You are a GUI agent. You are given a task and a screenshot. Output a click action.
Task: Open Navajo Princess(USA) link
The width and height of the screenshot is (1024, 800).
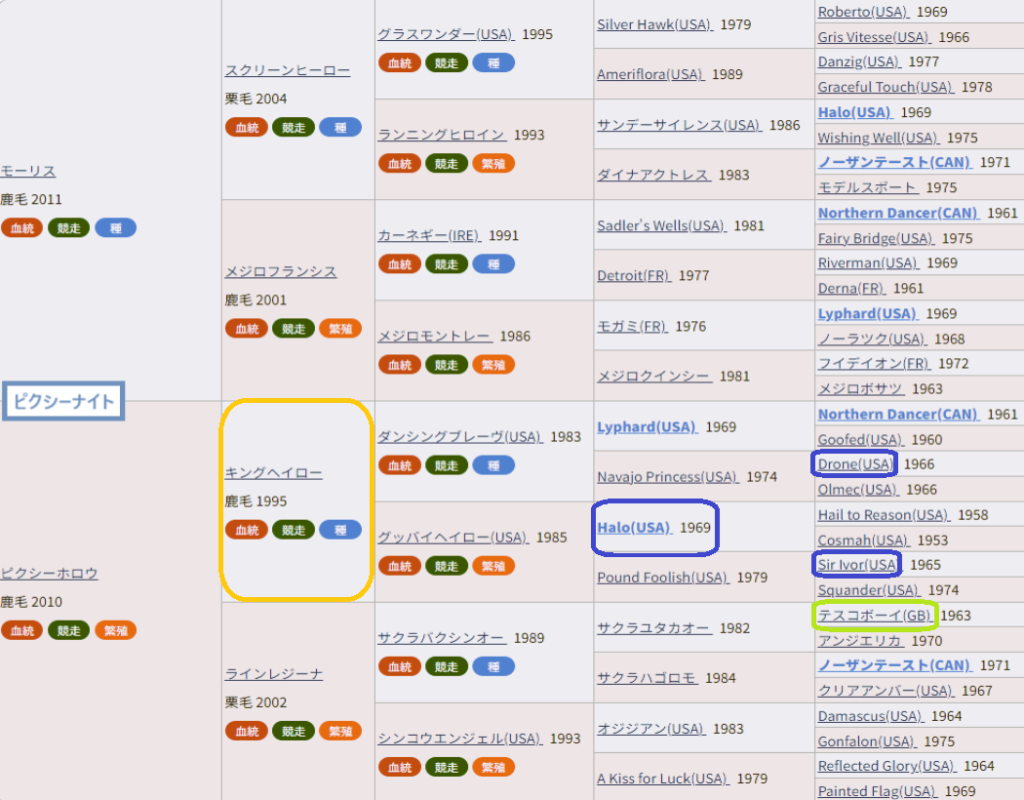[668, 477]
